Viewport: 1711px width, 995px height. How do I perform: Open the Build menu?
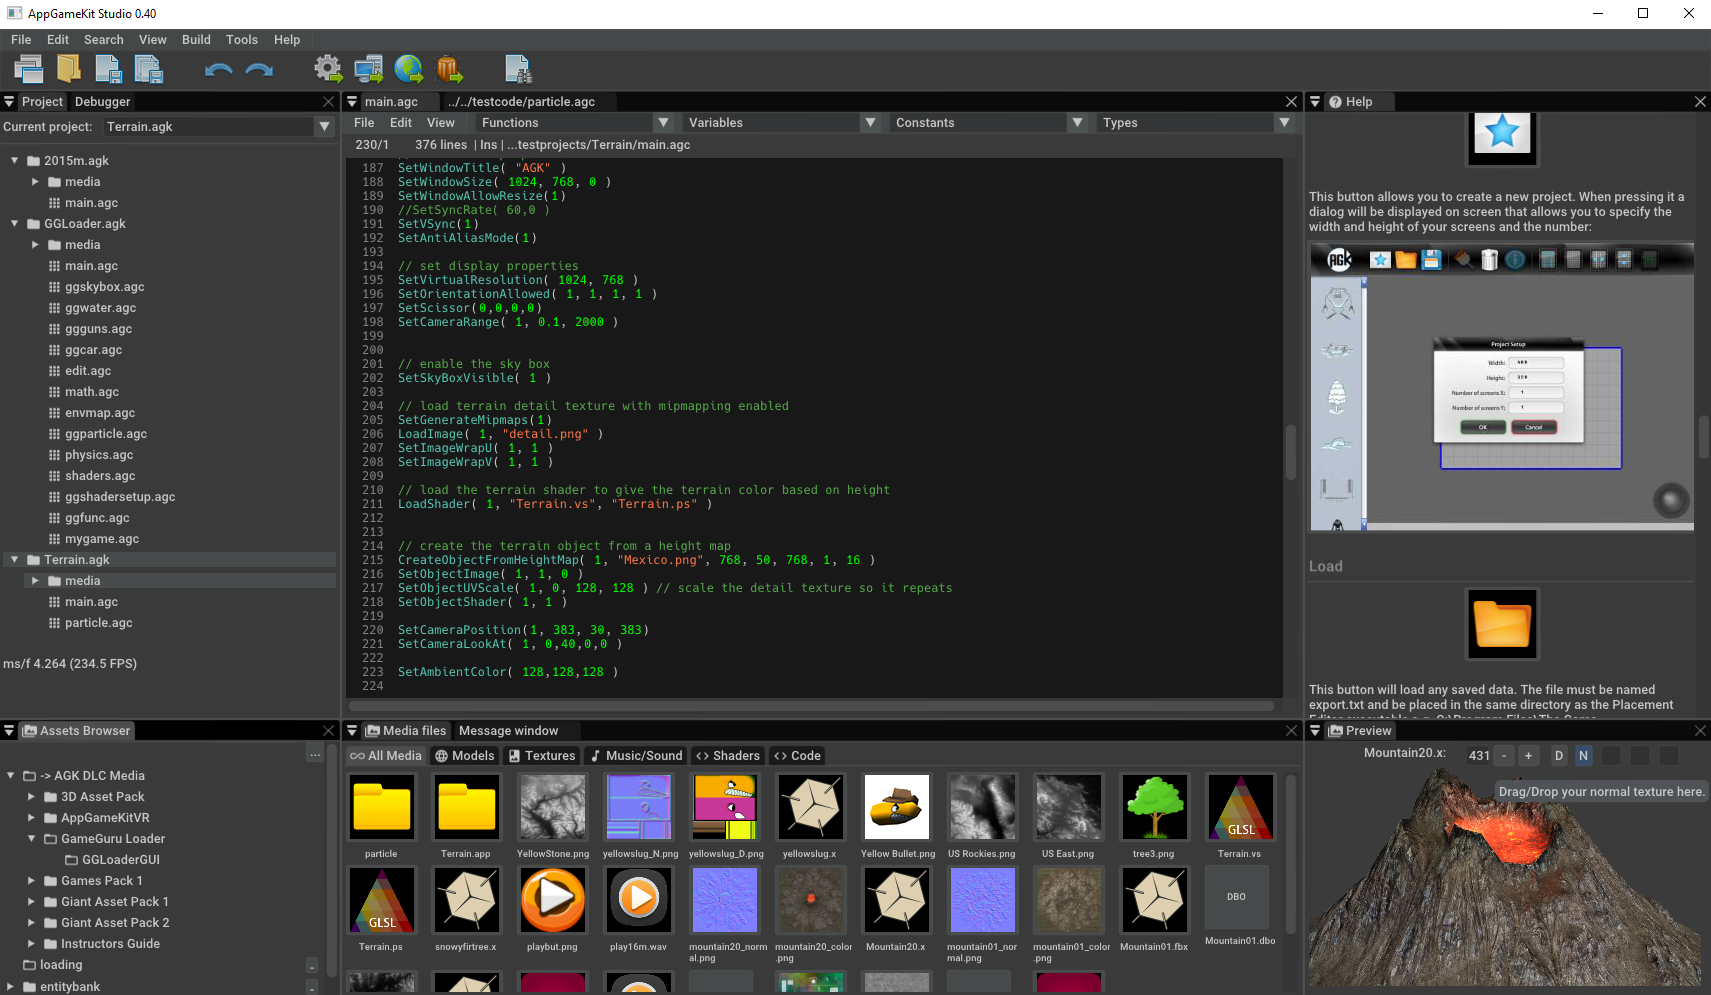point(196,40)
